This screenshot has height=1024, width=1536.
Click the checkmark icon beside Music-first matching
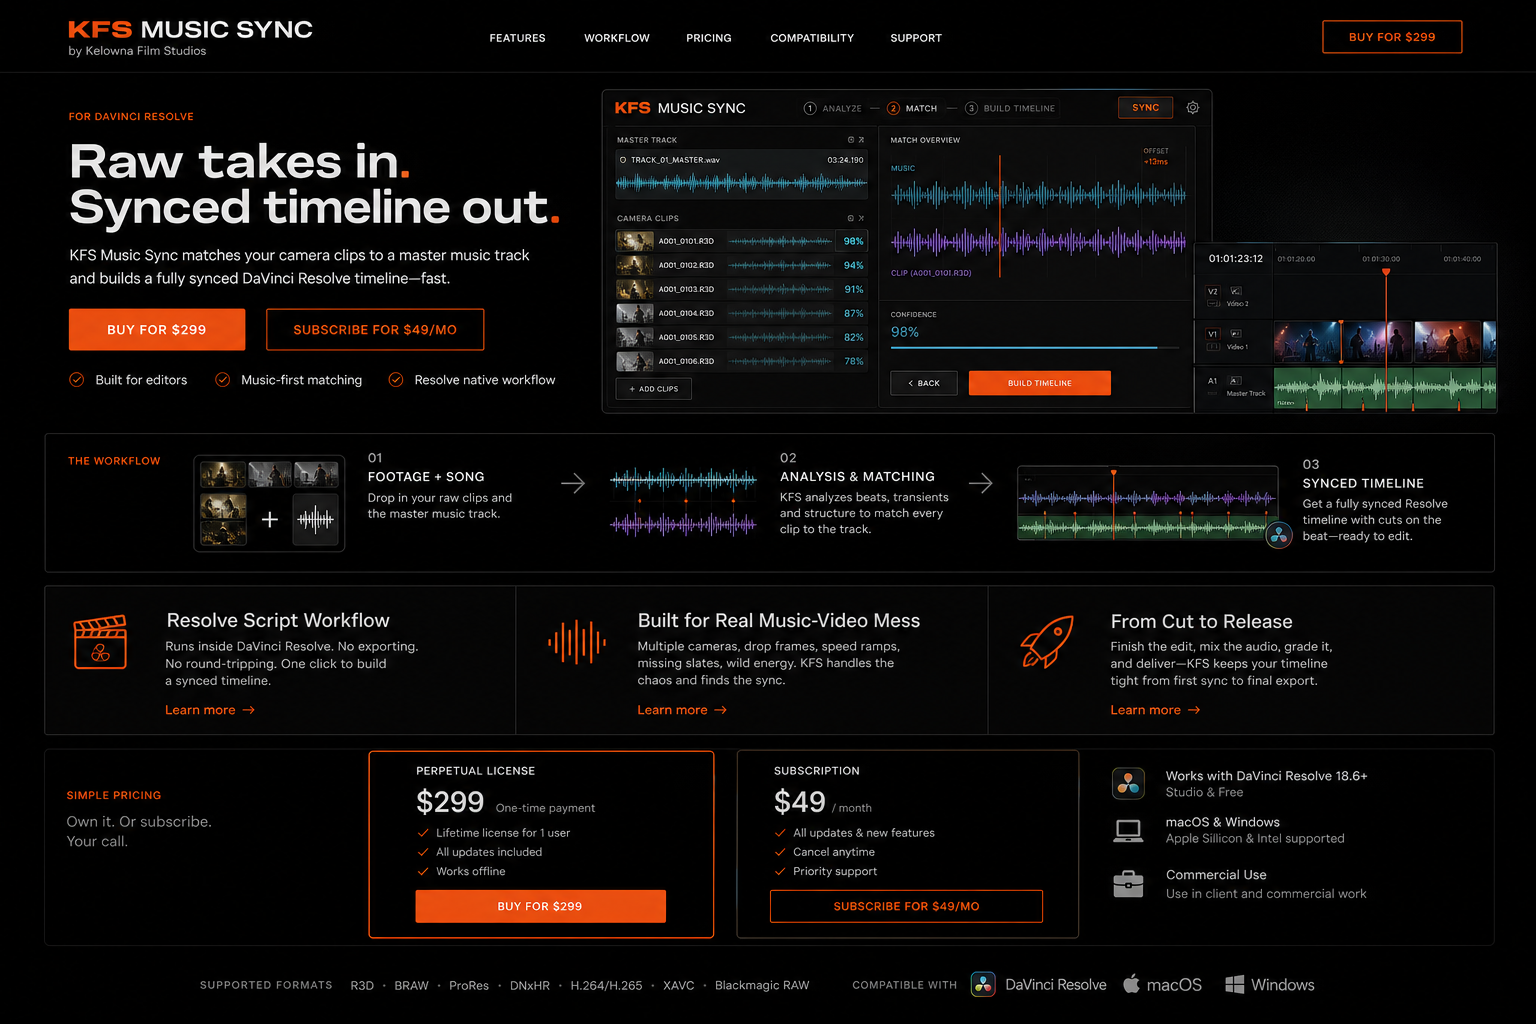coord(223,380)
